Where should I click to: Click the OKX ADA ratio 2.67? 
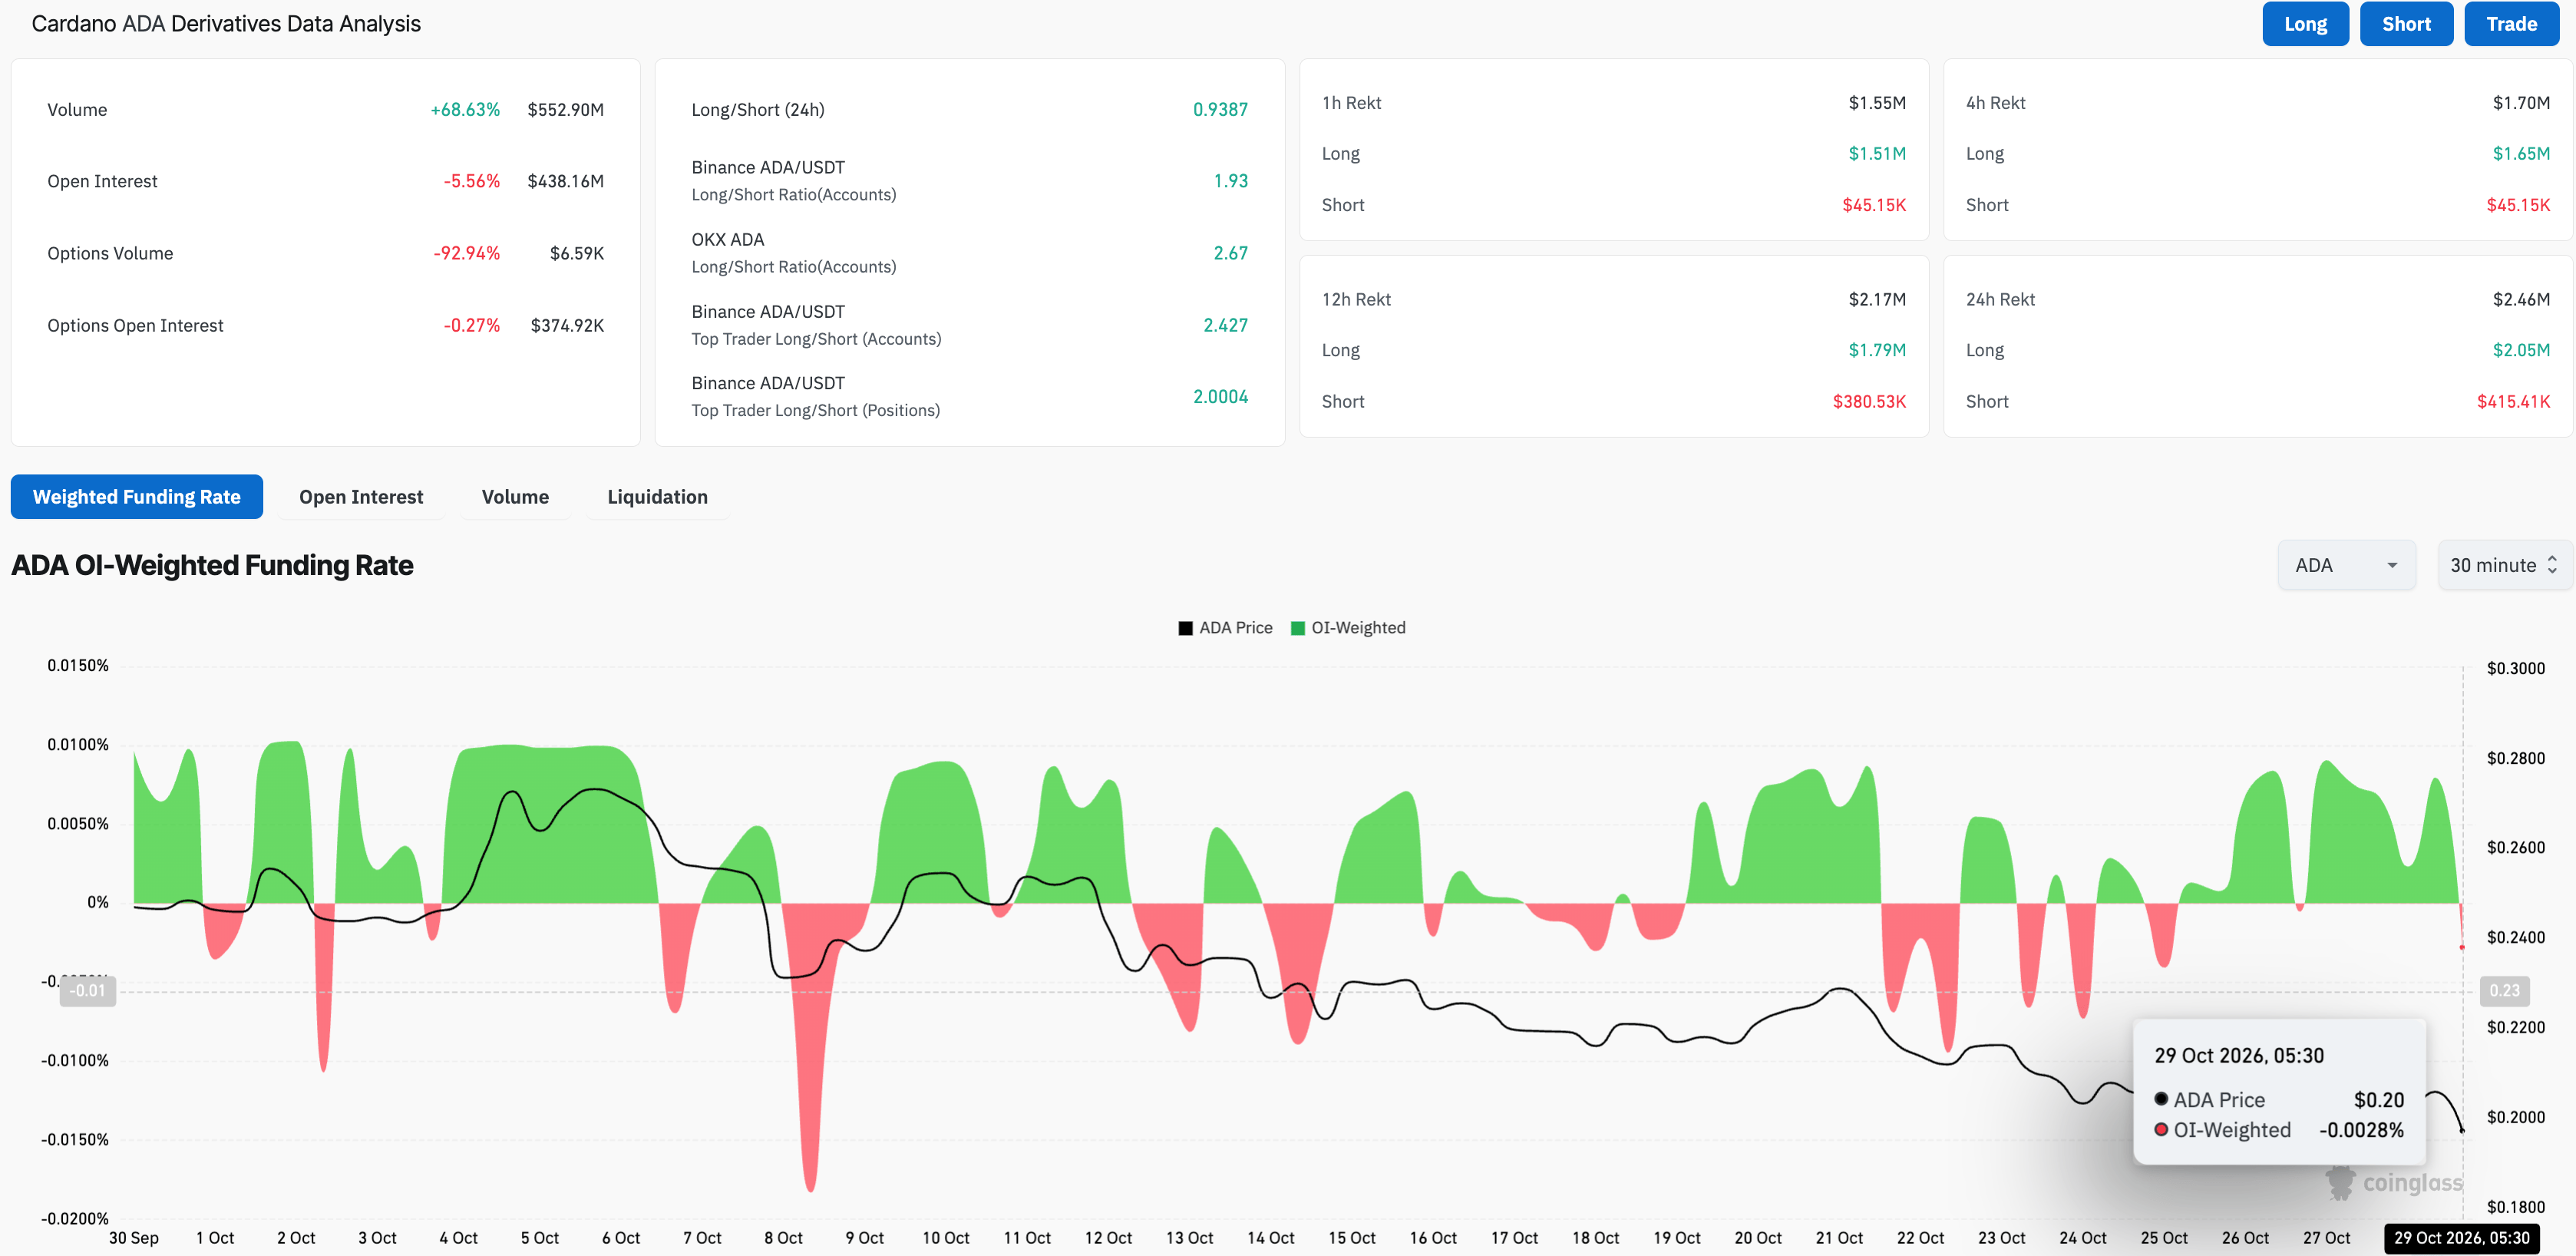click(1230, 254)
